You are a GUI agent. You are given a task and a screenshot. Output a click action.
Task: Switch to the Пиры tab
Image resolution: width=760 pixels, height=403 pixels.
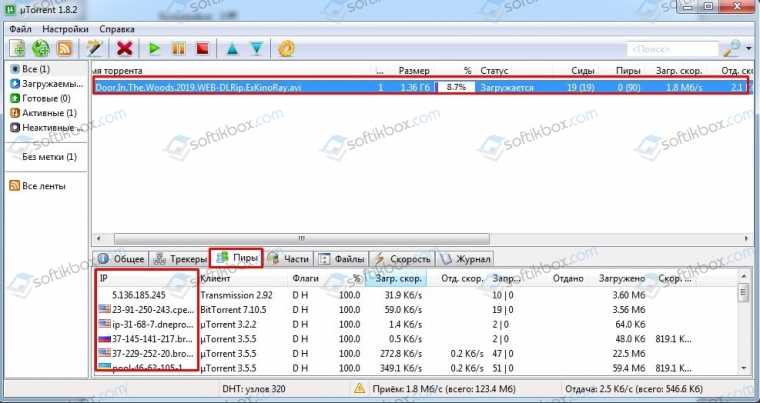coord(237,258)
